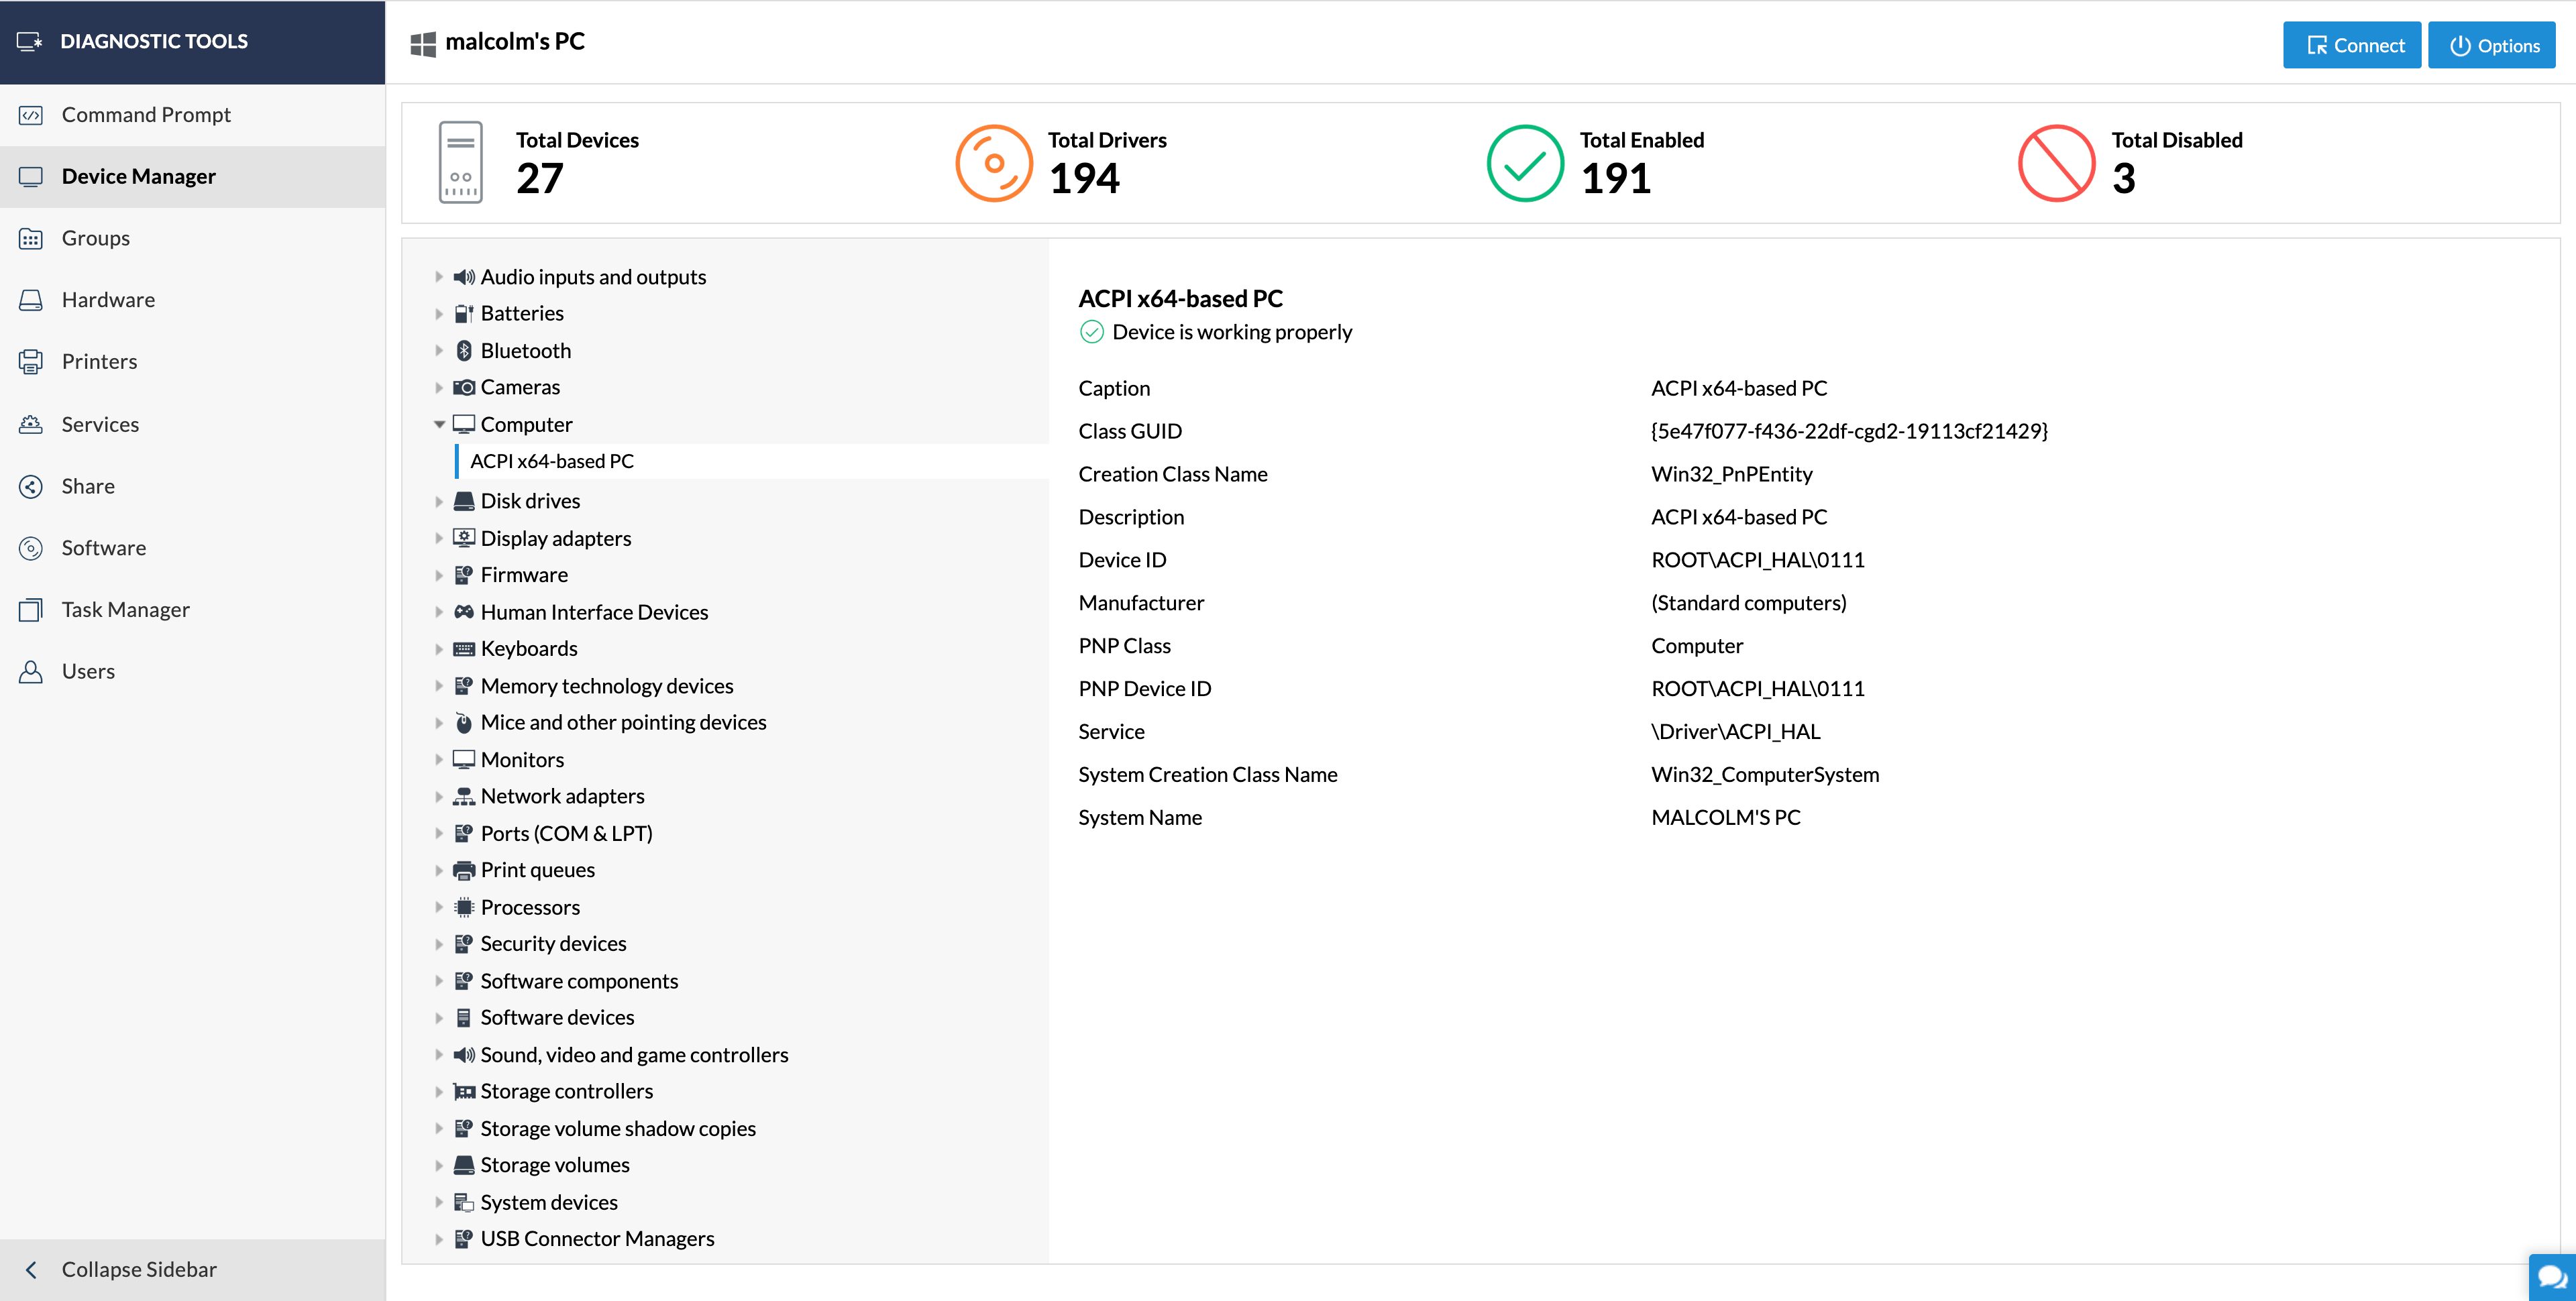
Task: Select the Services sidebar icon
Action: coord(31,424)
